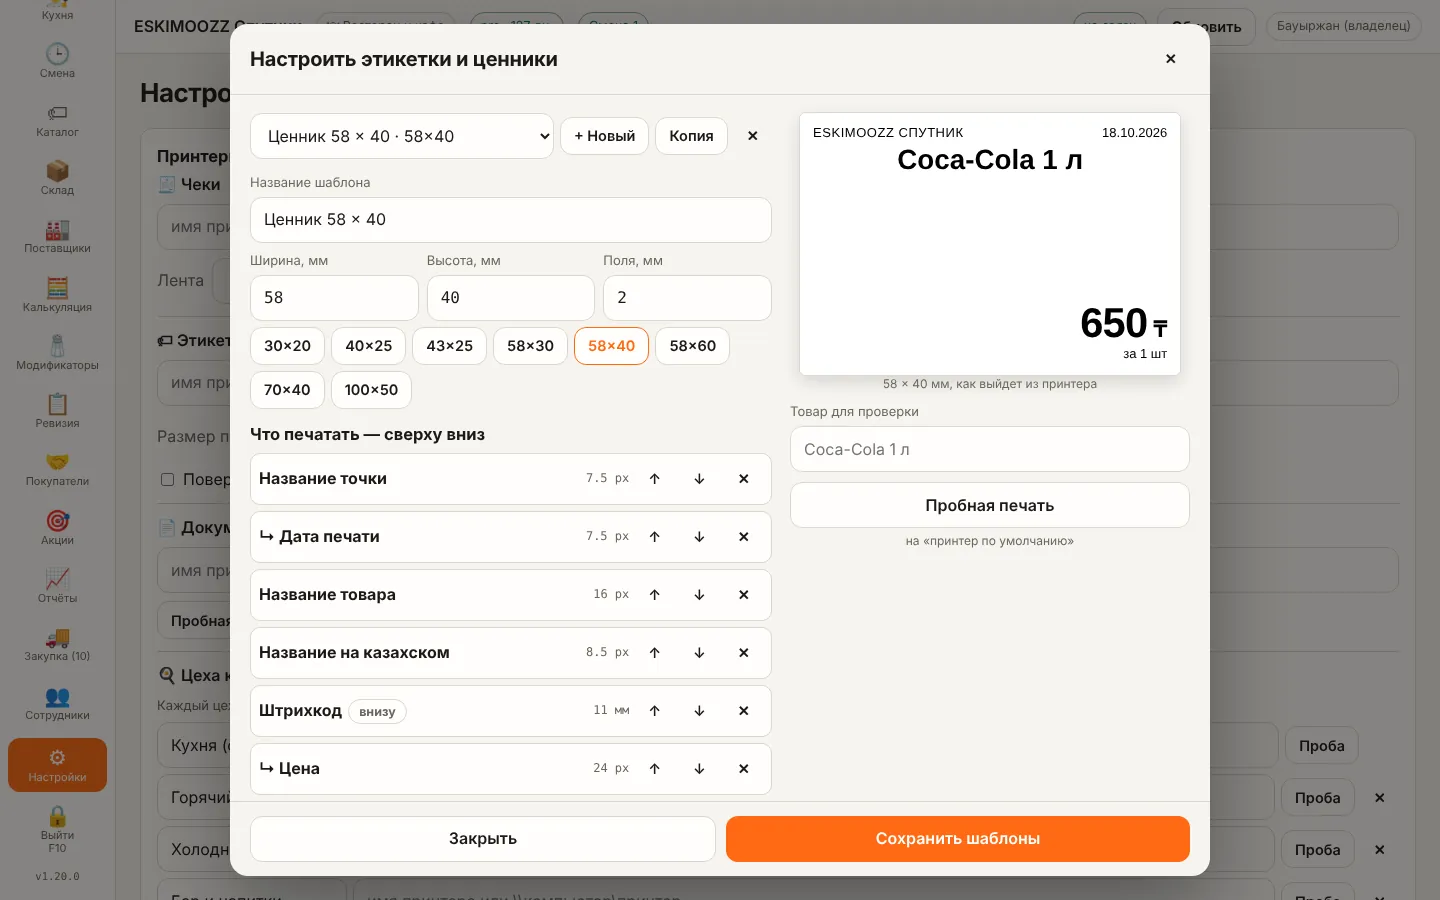Image resolution: width=1440 pixels, height=900 pixels.
Task: Click the Высота, мм field
Action: point(511,298)
